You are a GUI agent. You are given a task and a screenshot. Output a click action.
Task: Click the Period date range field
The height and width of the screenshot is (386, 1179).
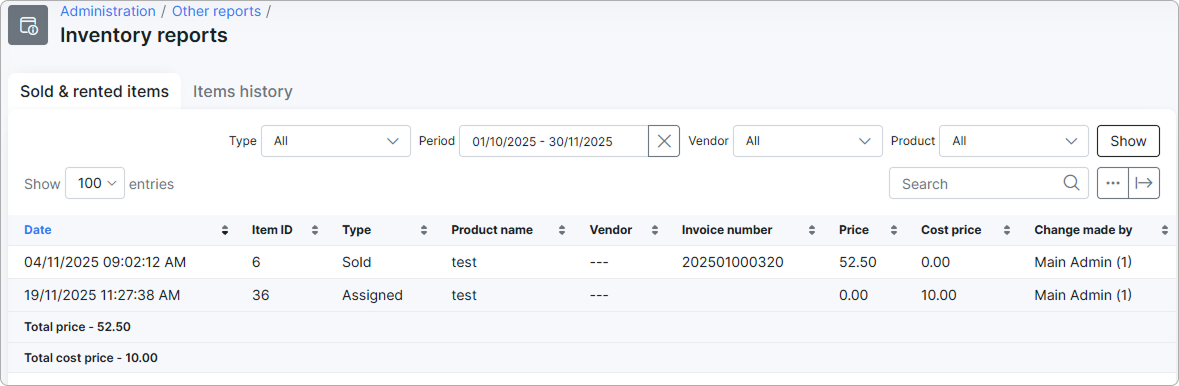[x=553, y=141]
